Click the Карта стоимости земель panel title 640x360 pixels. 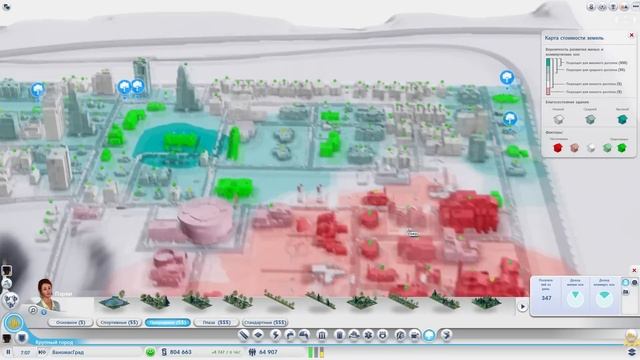coord(573,38)
